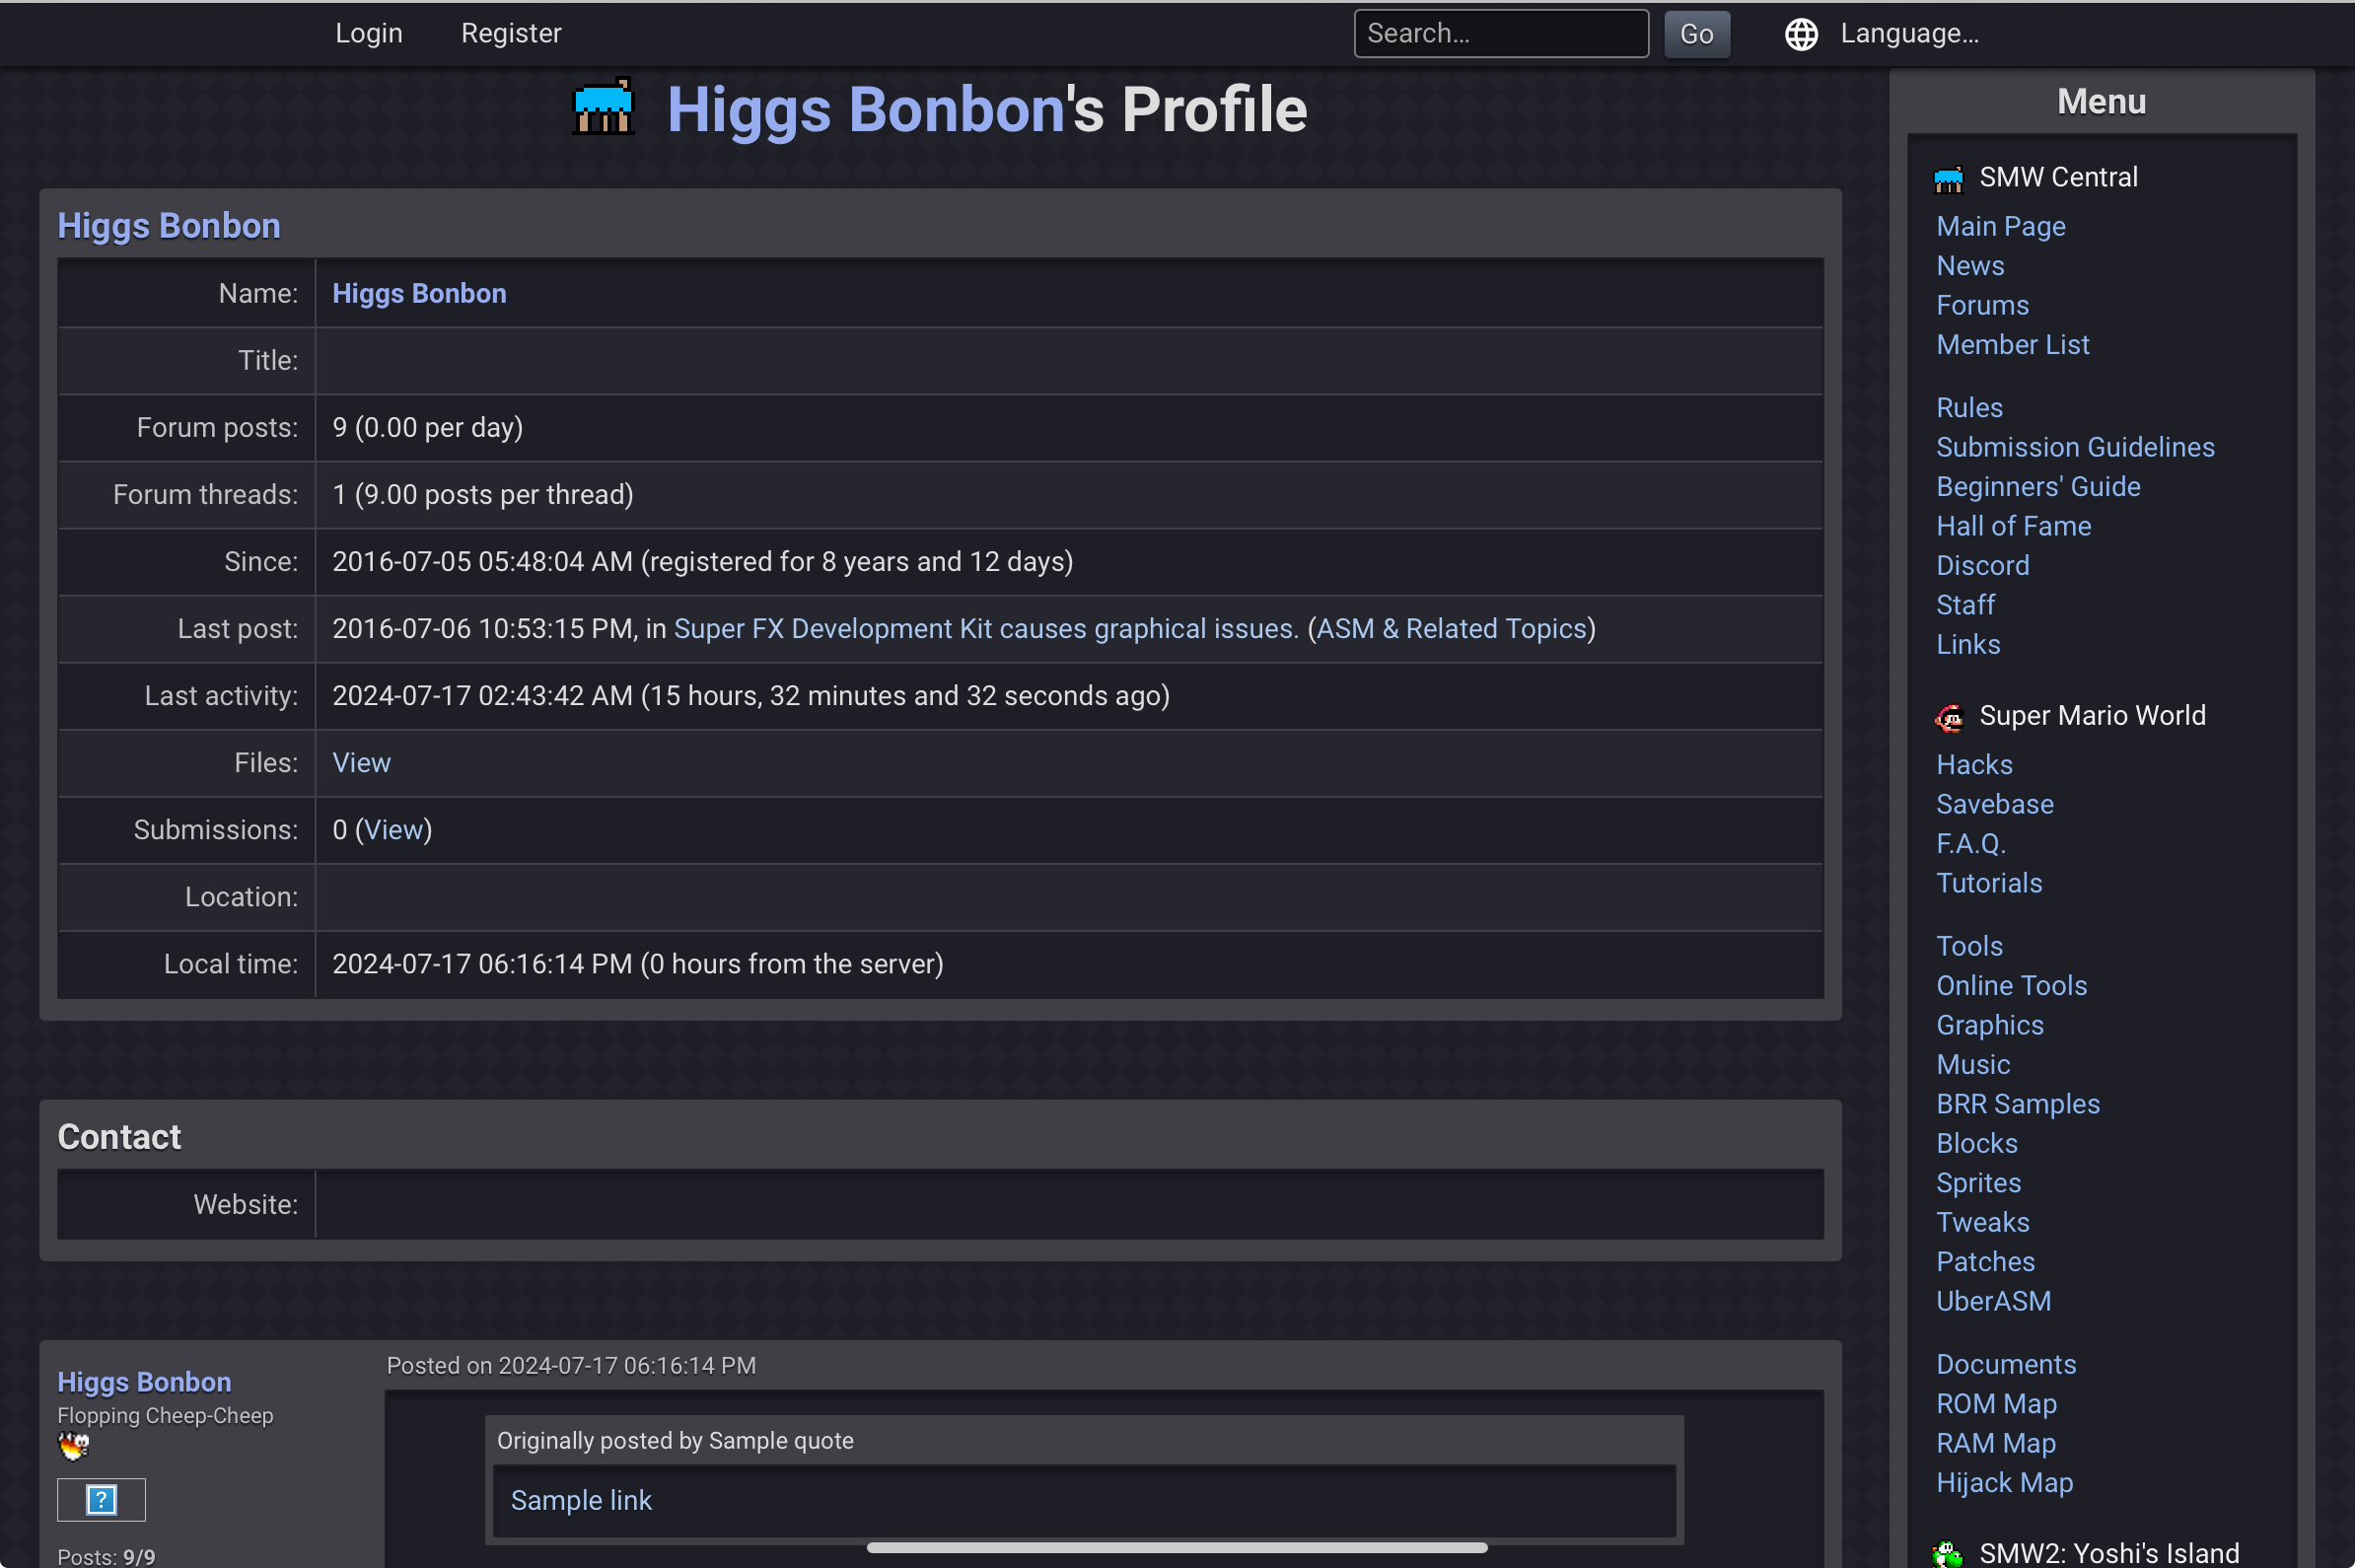The height and width of the screenshot is (1568, 2355).
Task: Open the BRR Samples link
Action: [2017, 1104]
